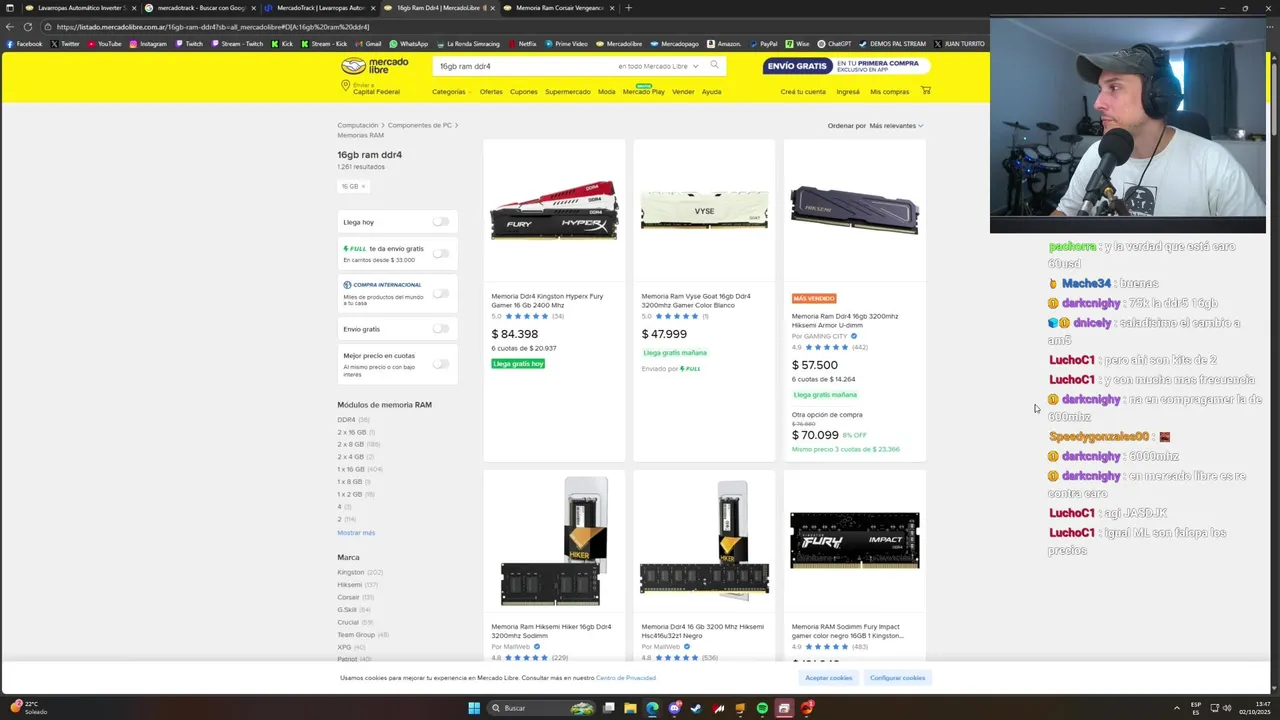Viewport: 1280px width, 720px height.
Task: Remove the 16 GB filter chip
Action: pyautogui.click(x=363, y=186)
